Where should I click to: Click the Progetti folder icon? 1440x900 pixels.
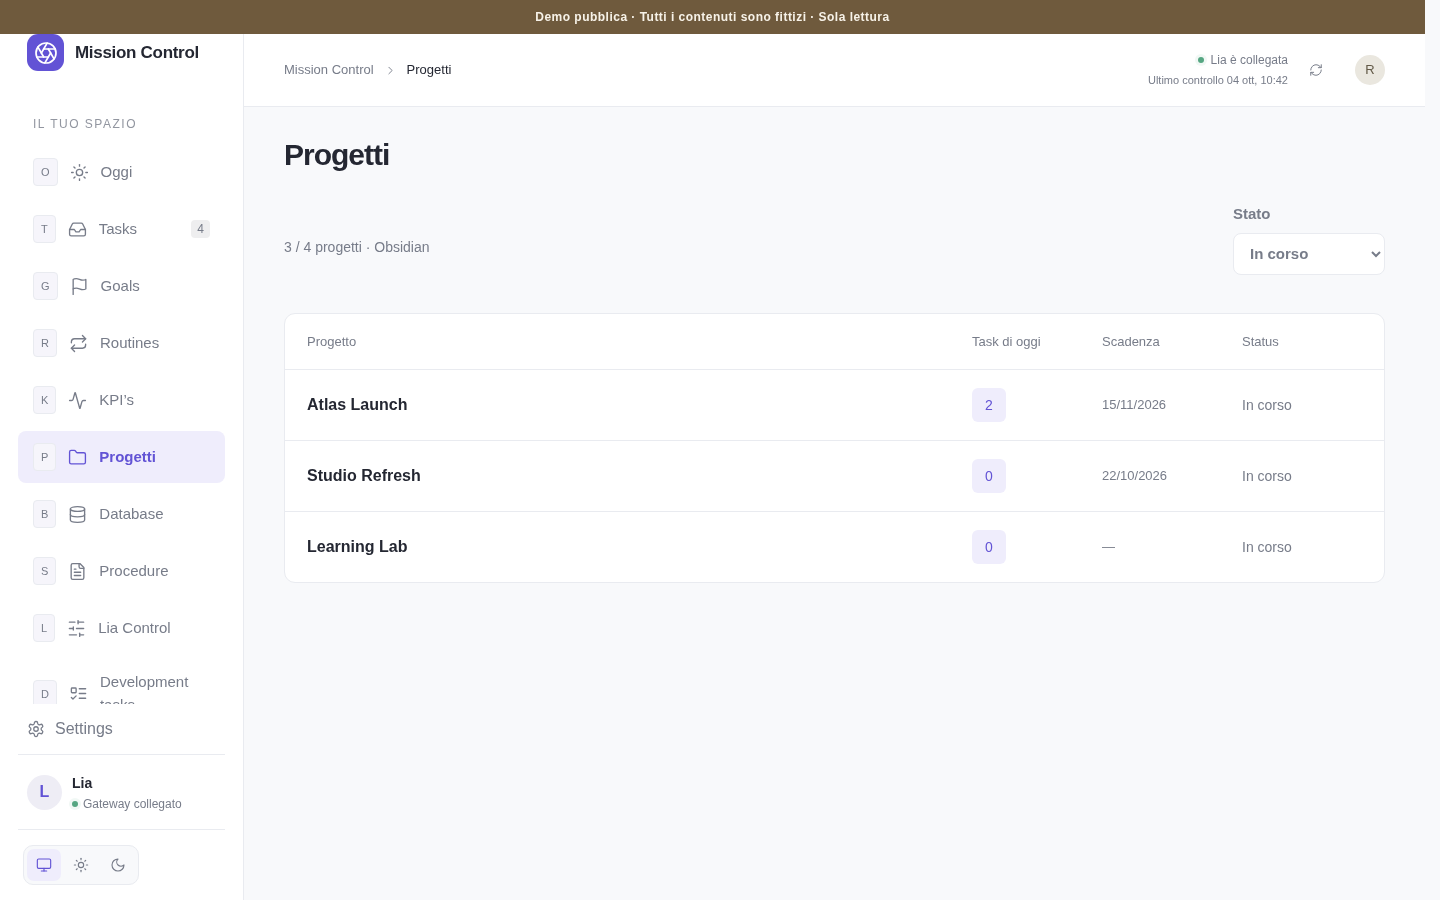(77, 457)
